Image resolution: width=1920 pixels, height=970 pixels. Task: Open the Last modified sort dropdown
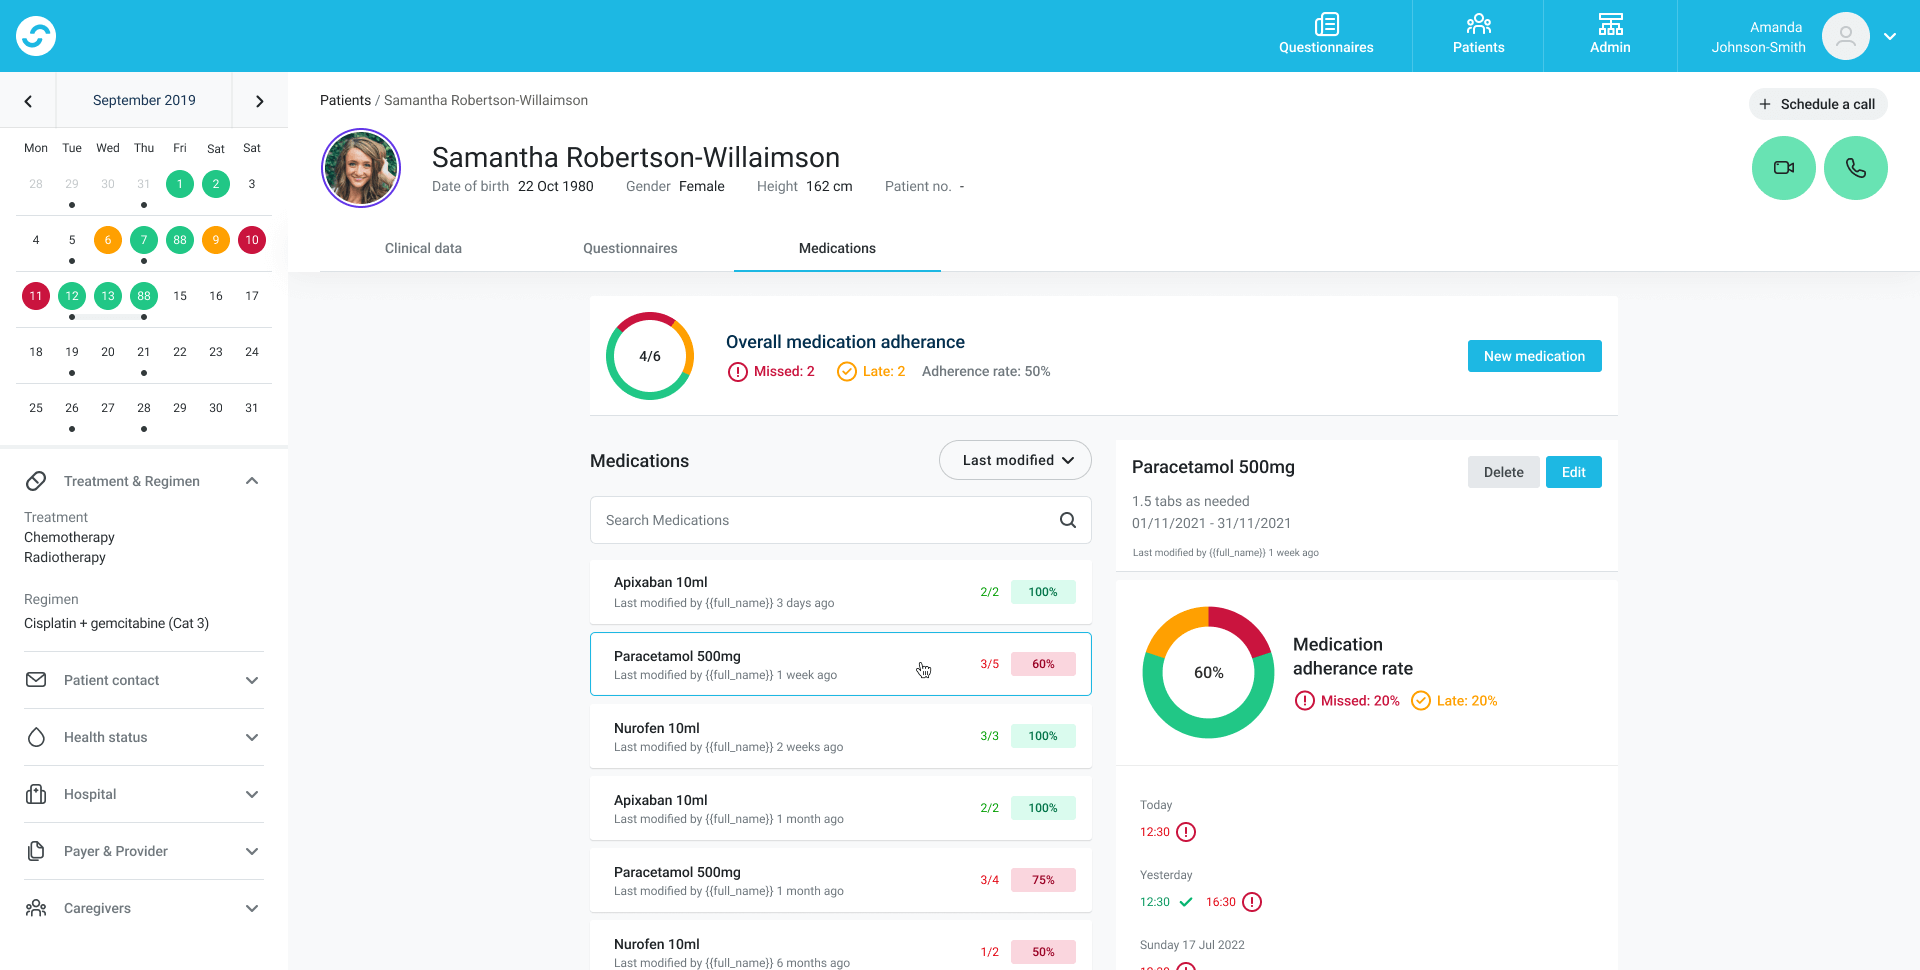[1015, 460]
